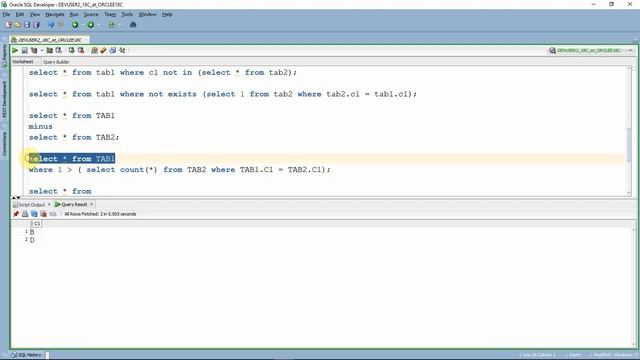Click the To Upper/Lower/InitCap icon

[122, 50]
